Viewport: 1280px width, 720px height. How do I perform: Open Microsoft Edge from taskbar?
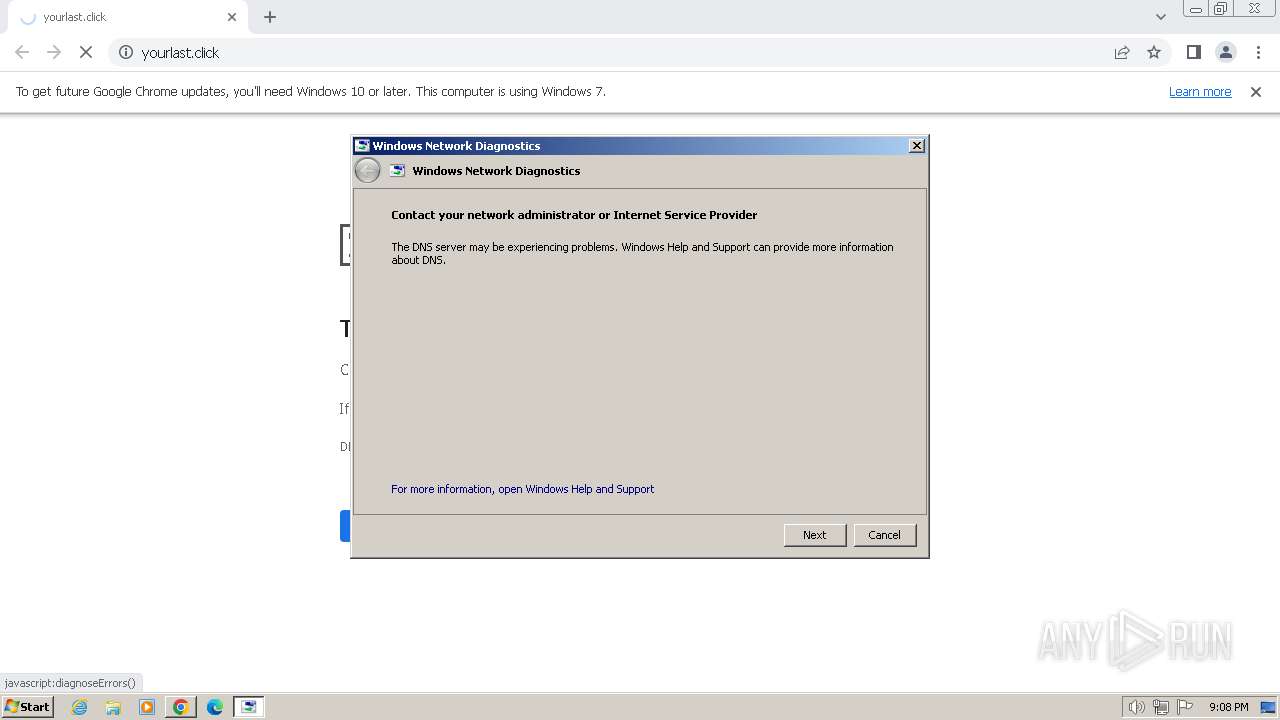[215, 707]
